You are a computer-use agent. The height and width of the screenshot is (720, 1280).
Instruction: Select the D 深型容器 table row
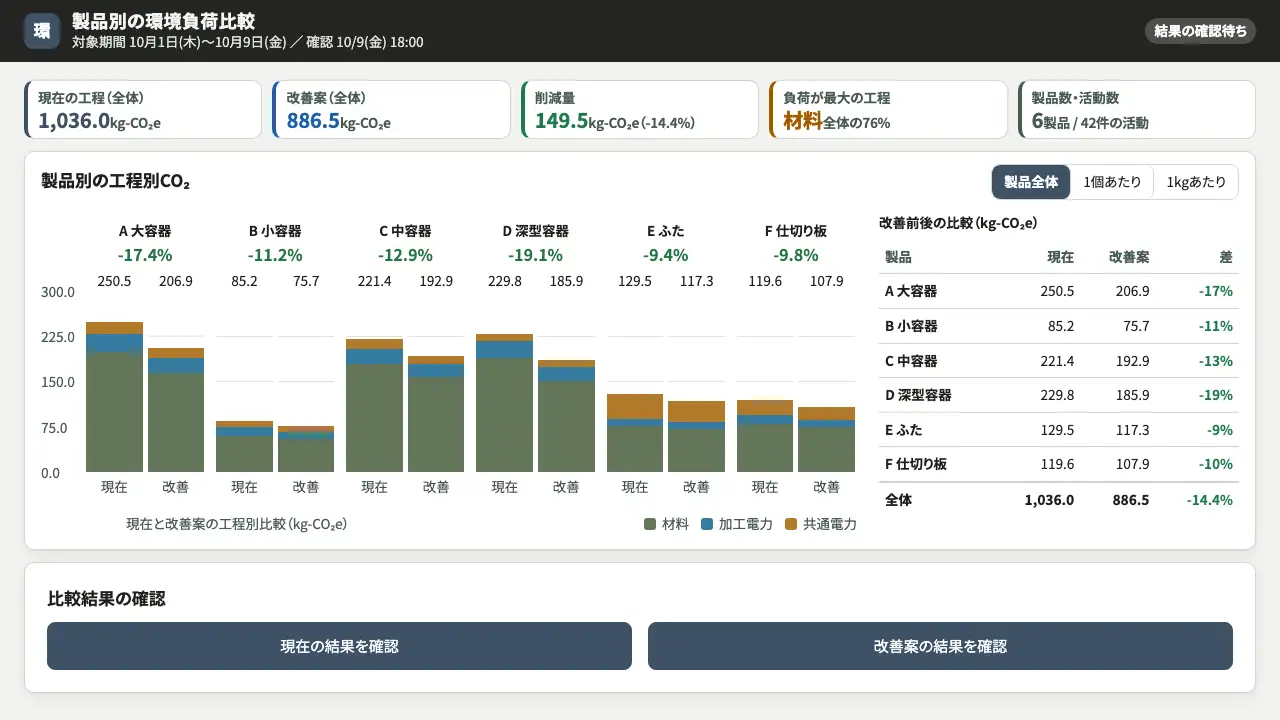pyautogui.click(x=1058, y=395)
